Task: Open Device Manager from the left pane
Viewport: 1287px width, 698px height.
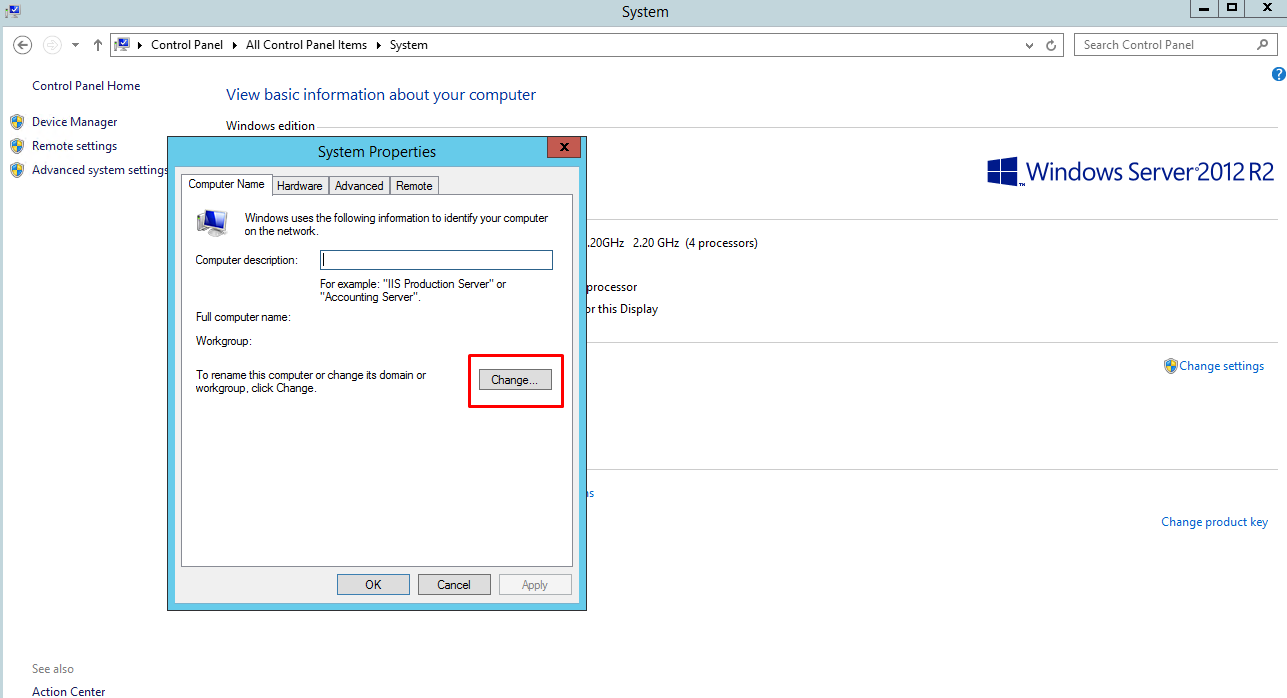Action: (x=75, y=122)
